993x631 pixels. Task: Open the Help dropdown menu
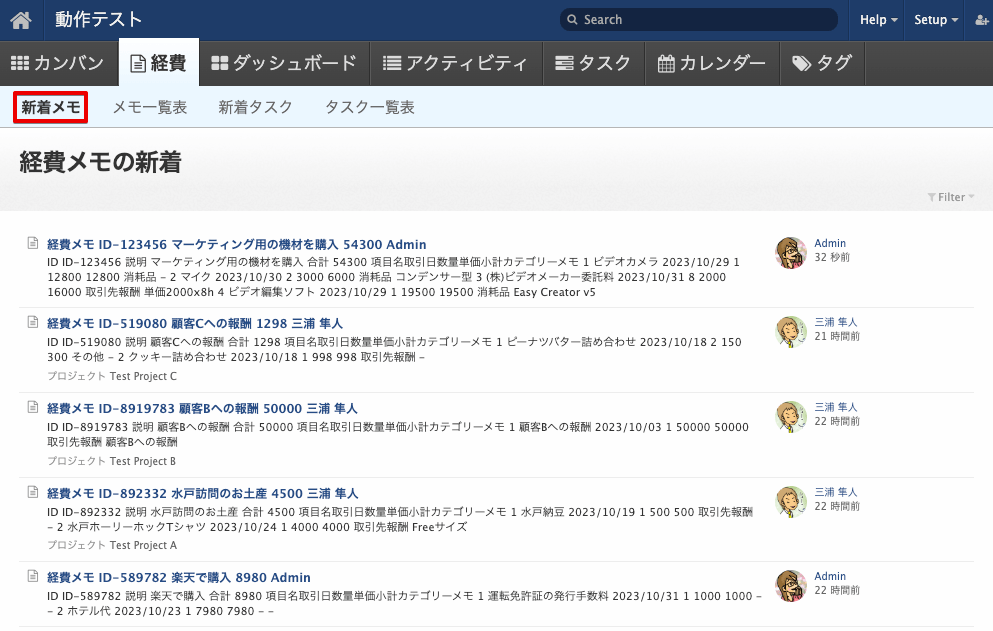(x=878, y=20)
